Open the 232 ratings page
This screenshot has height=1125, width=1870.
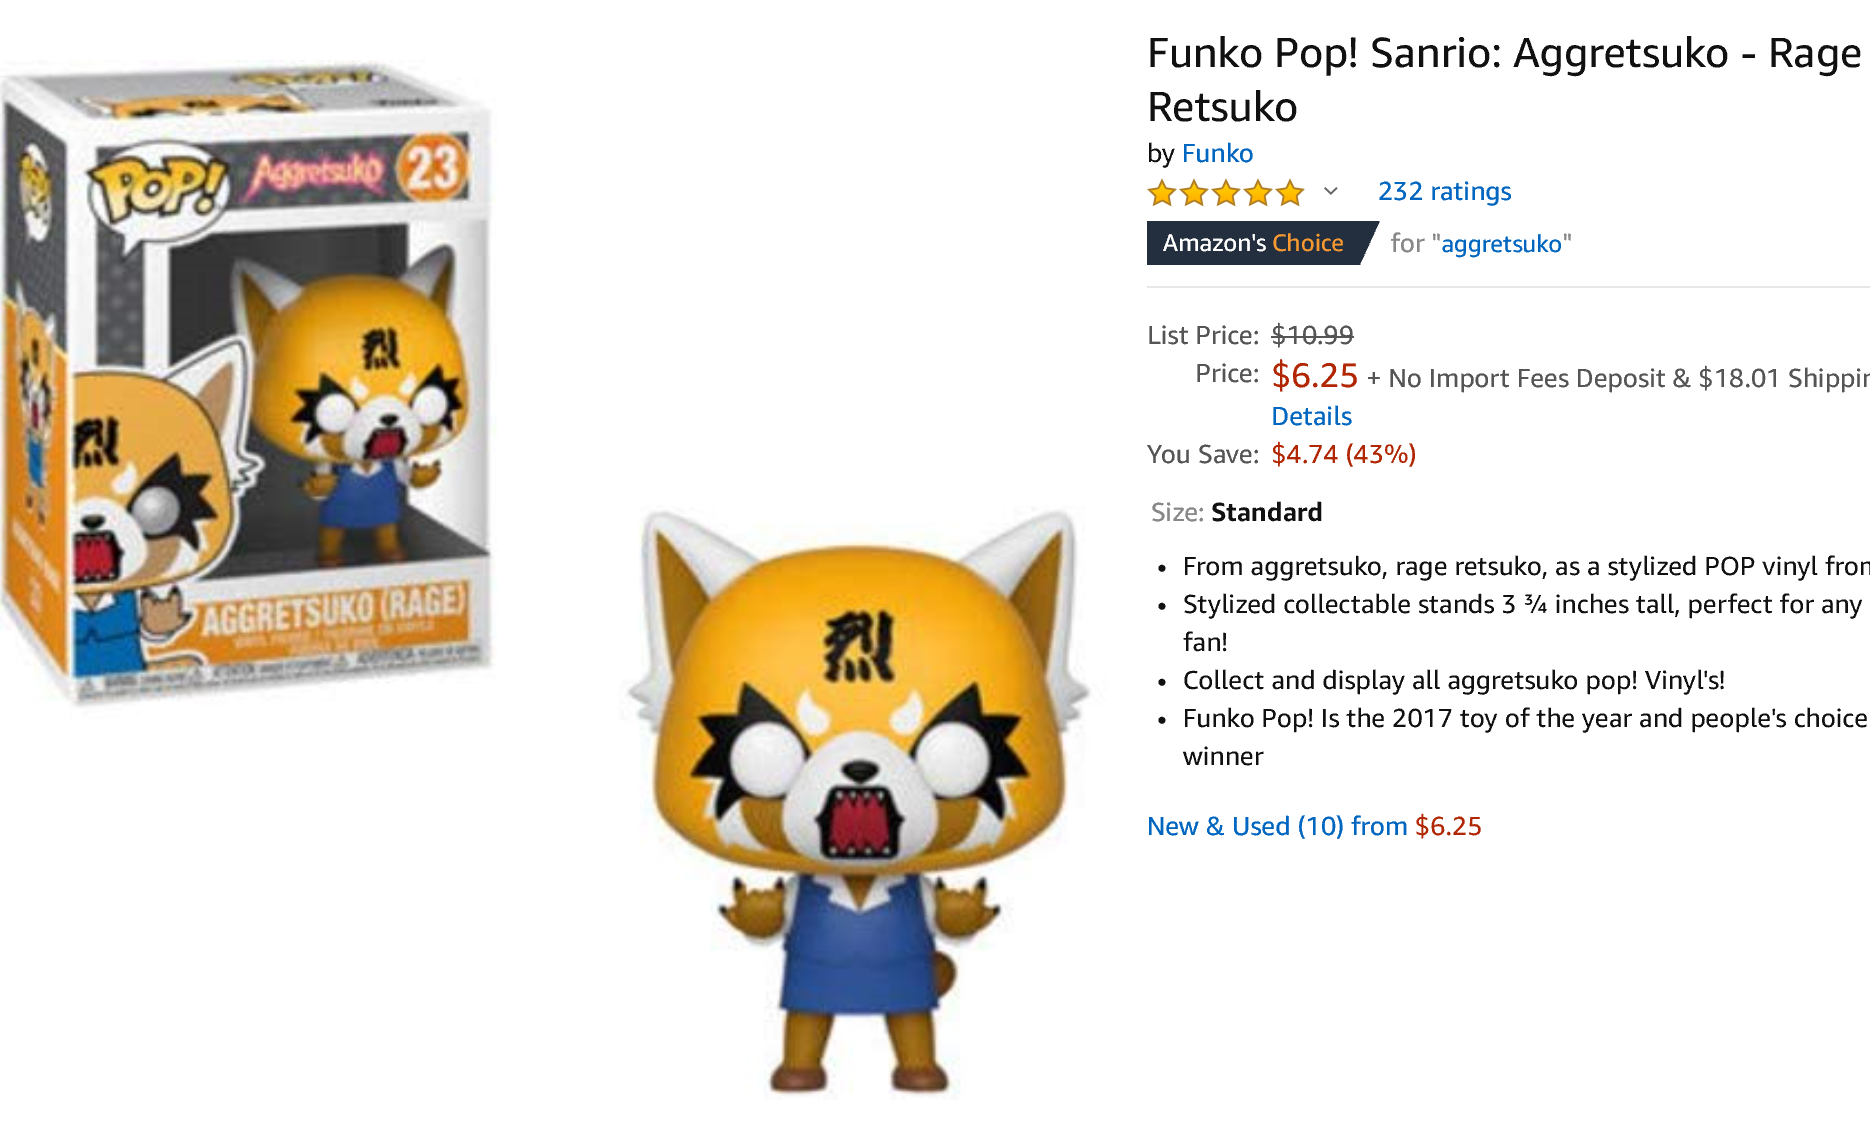[1444, 191]
